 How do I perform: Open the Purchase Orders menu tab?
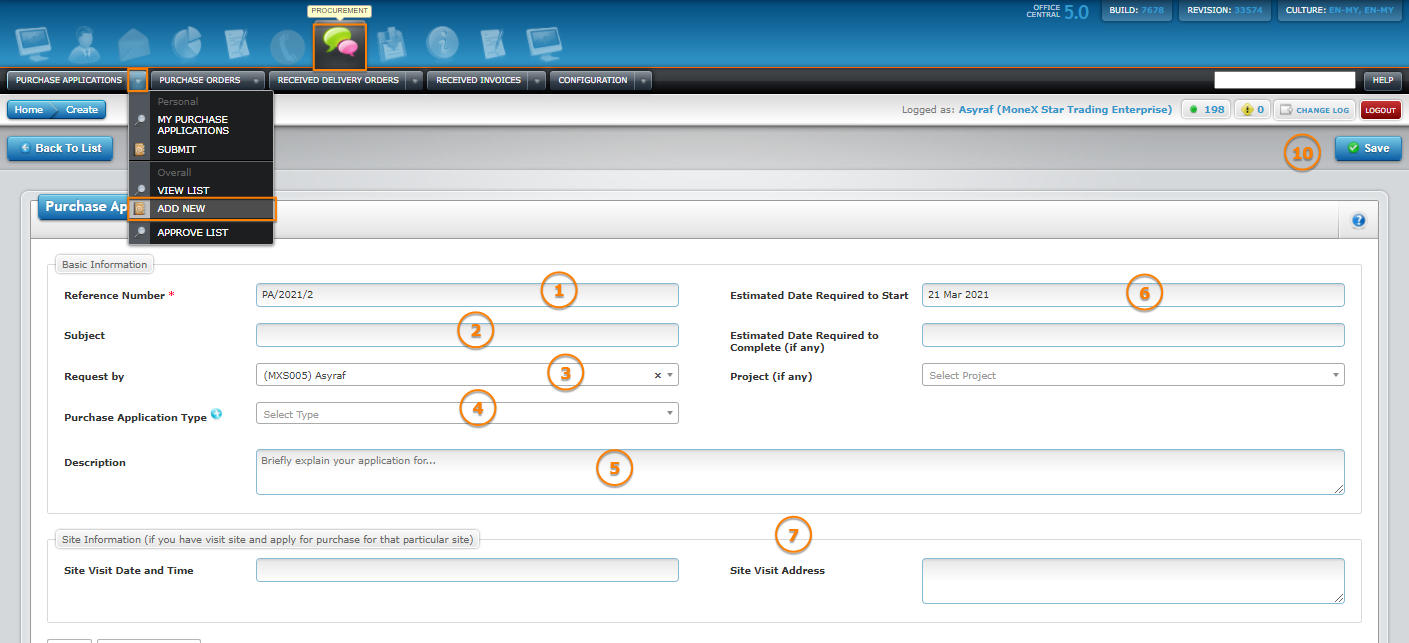199,80
